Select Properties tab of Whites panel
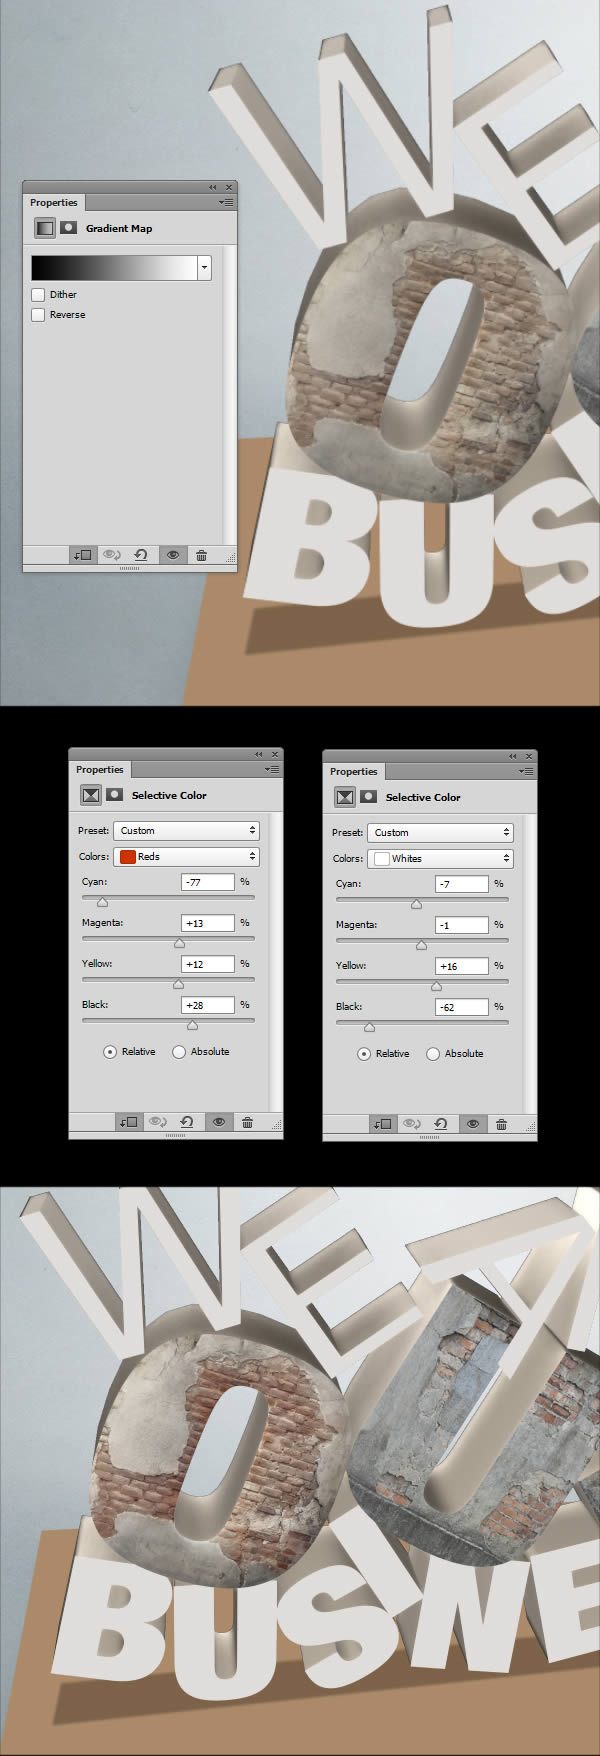The image size is (600, 1756). (354, 771)
